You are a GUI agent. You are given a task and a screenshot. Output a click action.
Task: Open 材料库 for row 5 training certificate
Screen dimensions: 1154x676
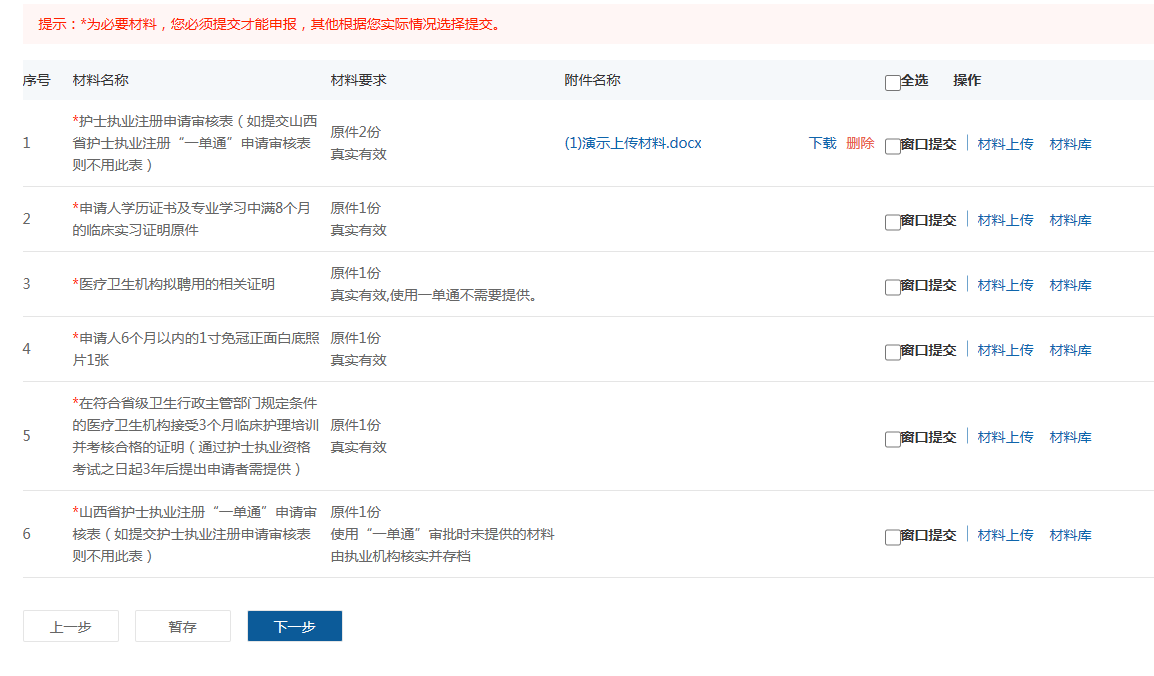[1070, 437]
